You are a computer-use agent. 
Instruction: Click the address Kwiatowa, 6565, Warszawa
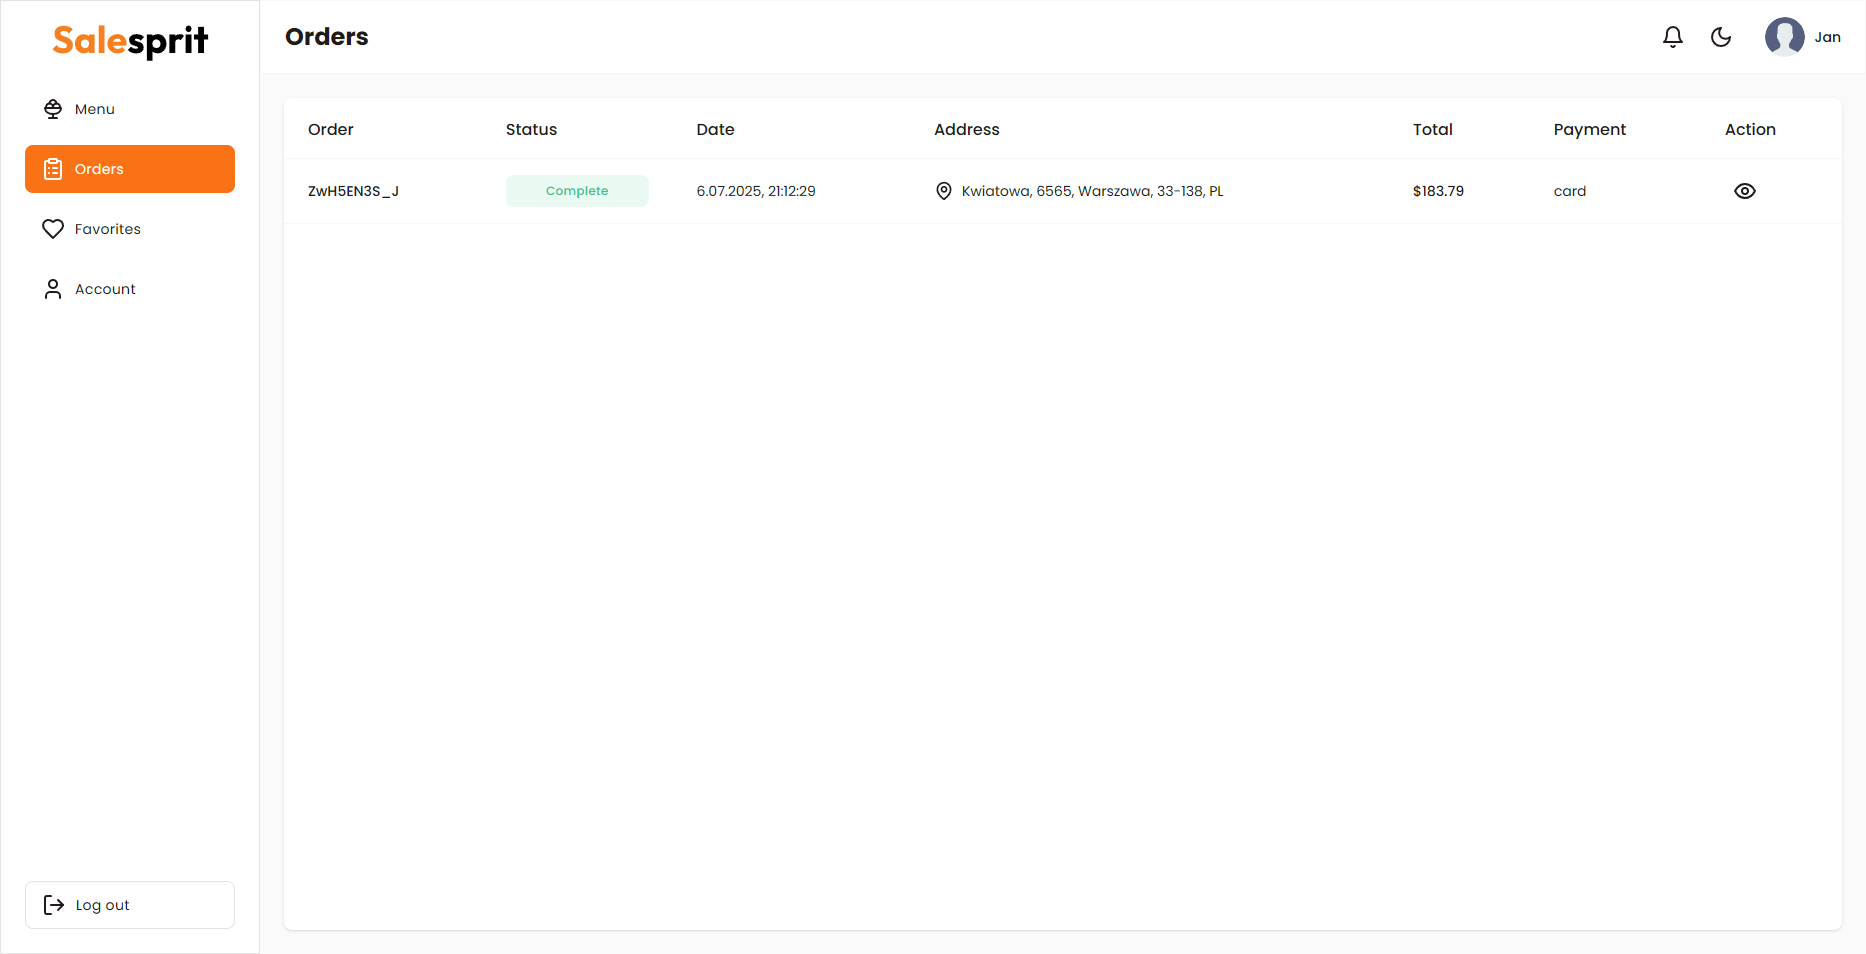[x=1092, y=191]
